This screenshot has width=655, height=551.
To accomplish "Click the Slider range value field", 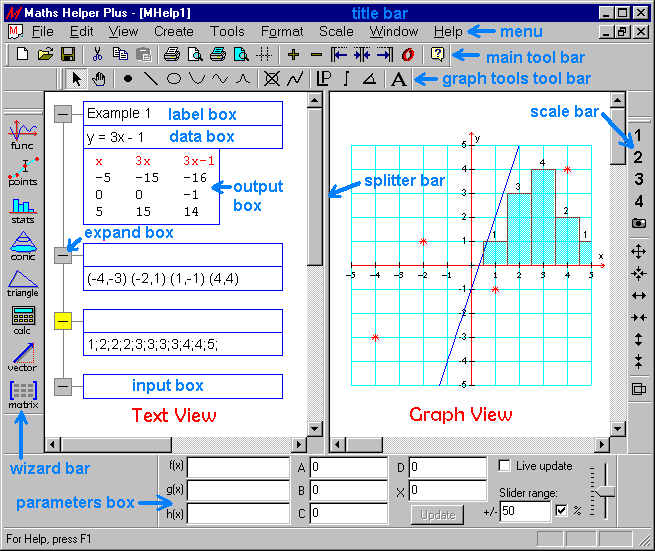I will click(526, 511).
